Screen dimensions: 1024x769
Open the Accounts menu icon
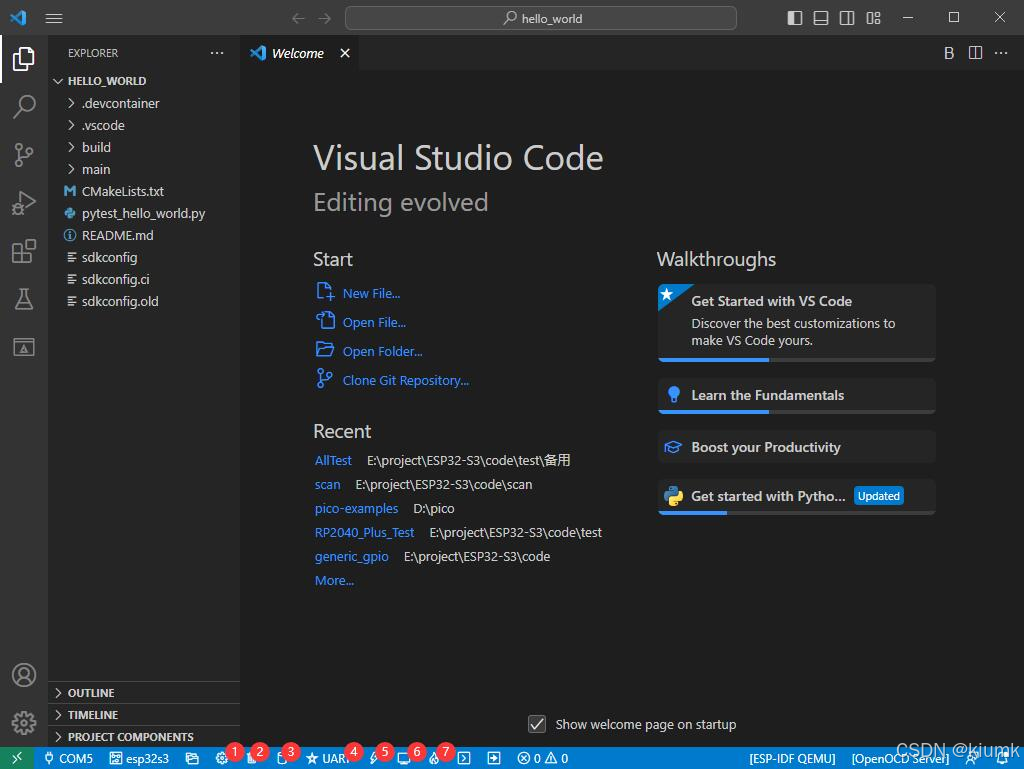point(24,675)
